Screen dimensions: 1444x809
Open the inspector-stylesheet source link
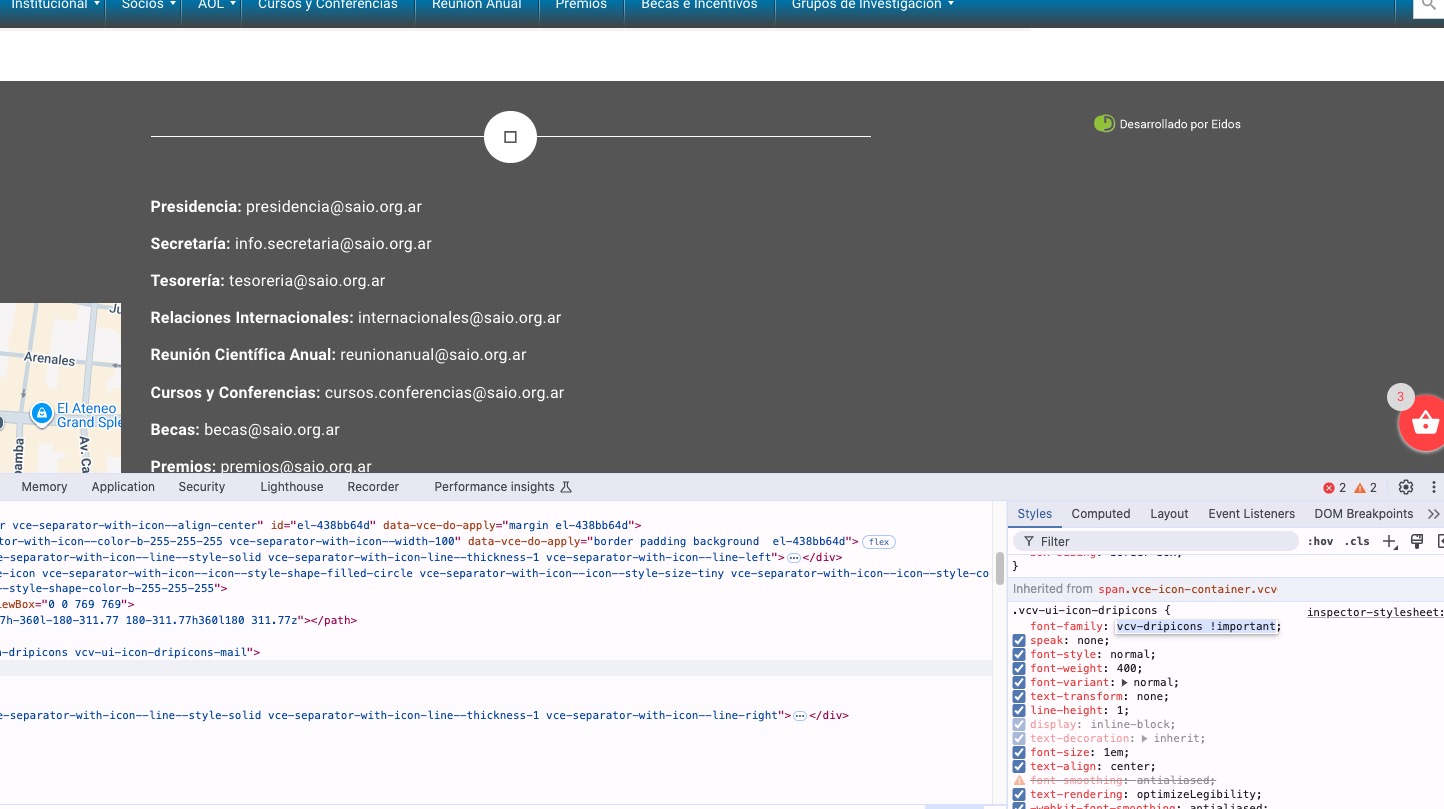coord(1375,612)
